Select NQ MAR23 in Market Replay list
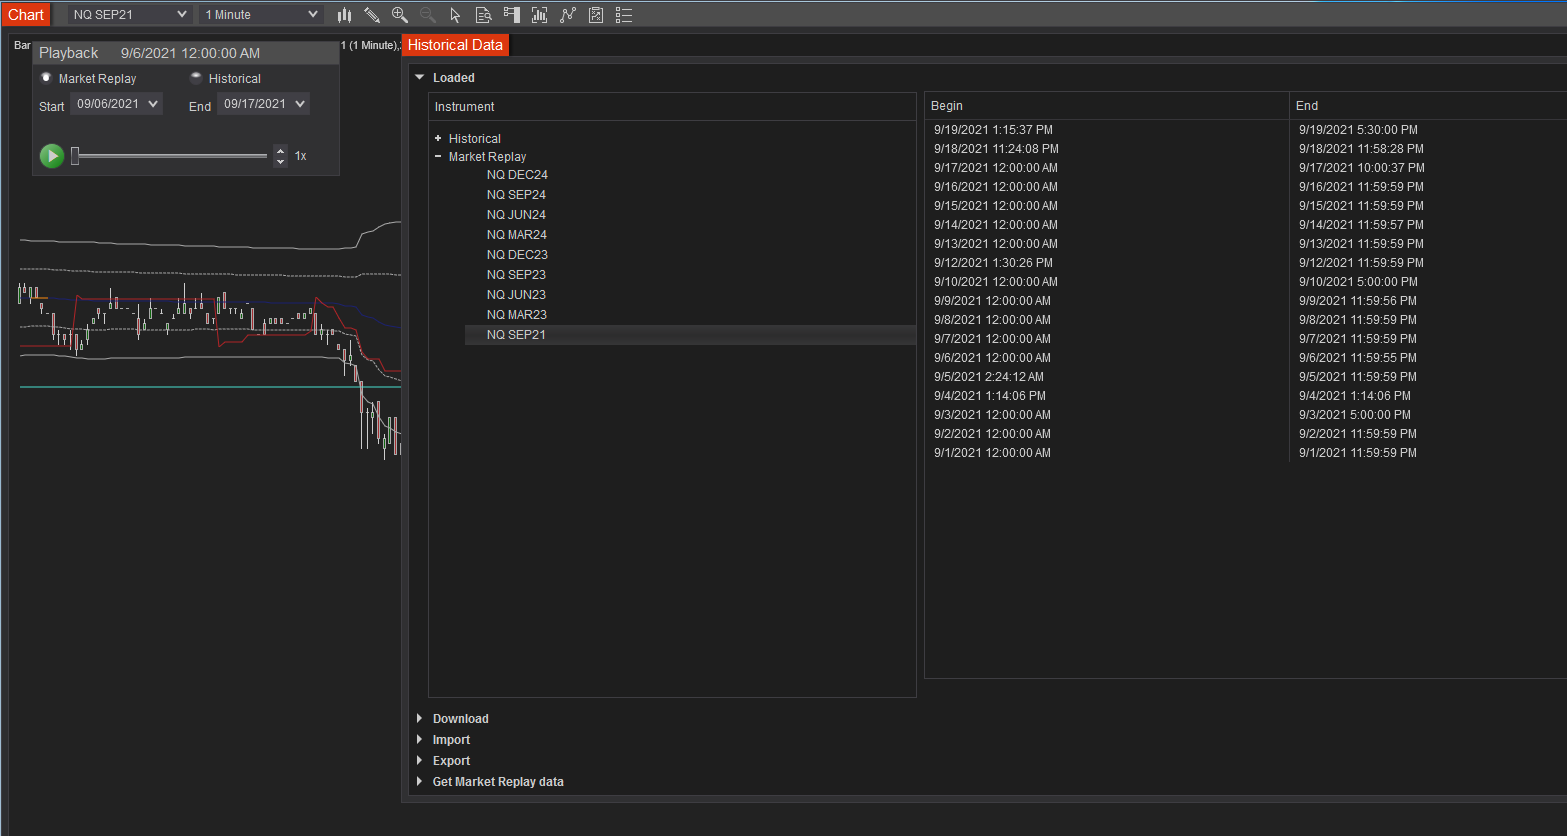Screen dimensions: 1567x836 click(517, 315)
